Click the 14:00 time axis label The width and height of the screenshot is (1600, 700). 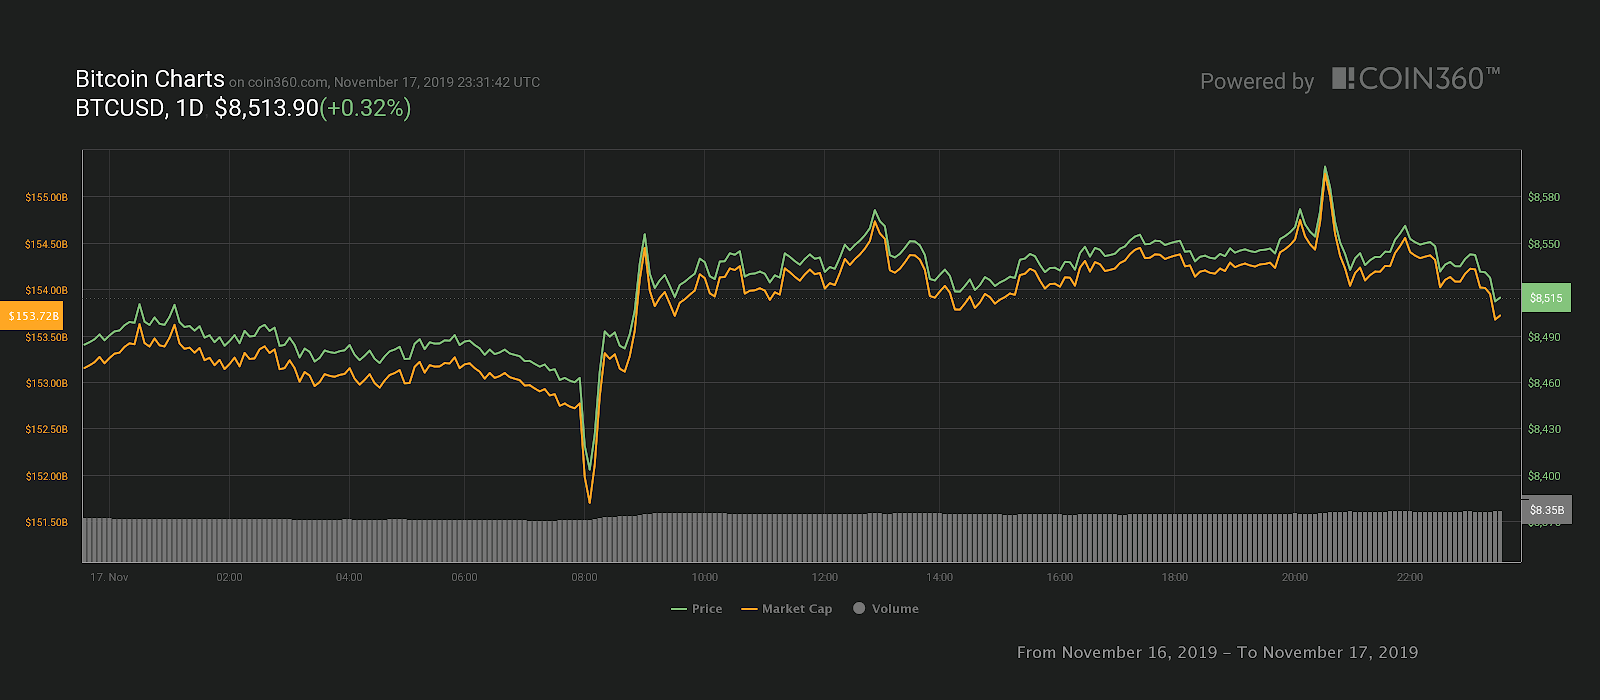pos(939,577)
